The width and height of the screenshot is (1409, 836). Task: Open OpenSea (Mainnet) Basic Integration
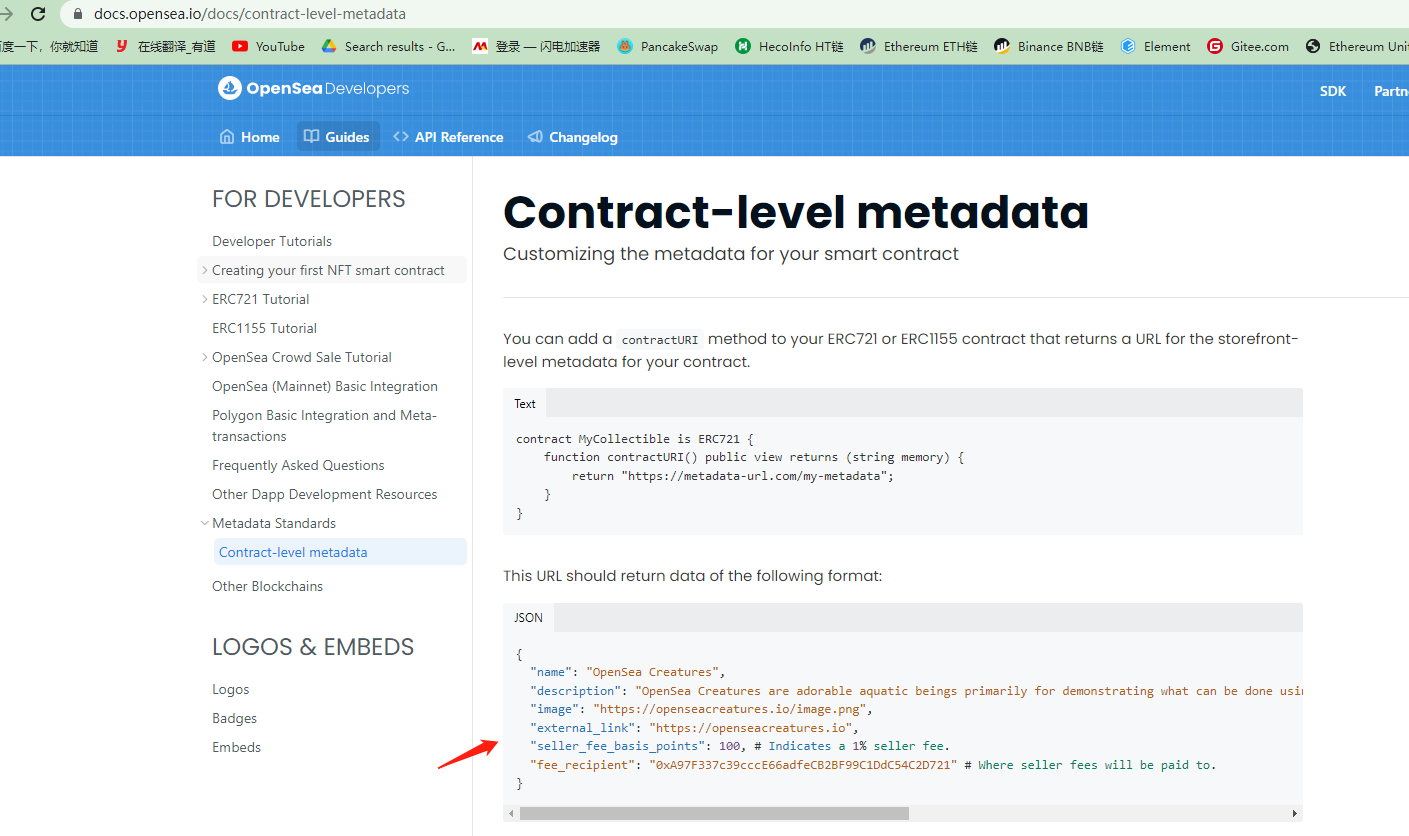pos(325,386)
